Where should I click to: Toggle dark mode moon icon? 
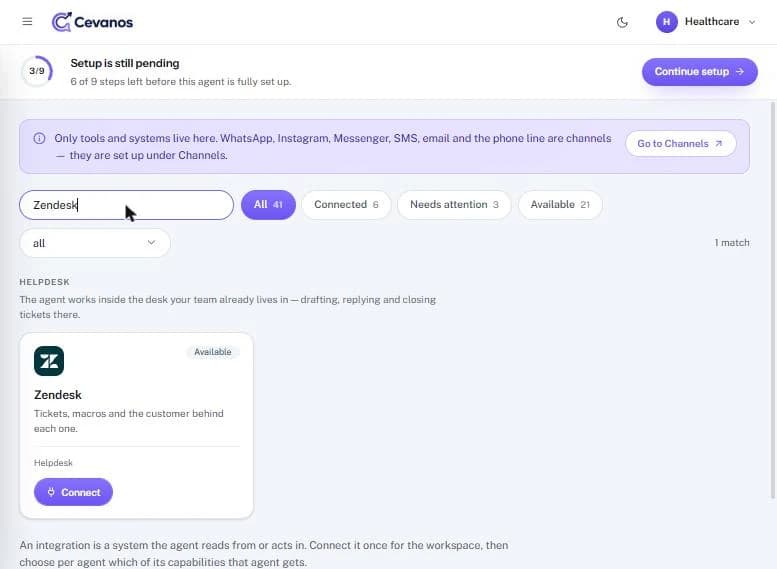(622, 22)
